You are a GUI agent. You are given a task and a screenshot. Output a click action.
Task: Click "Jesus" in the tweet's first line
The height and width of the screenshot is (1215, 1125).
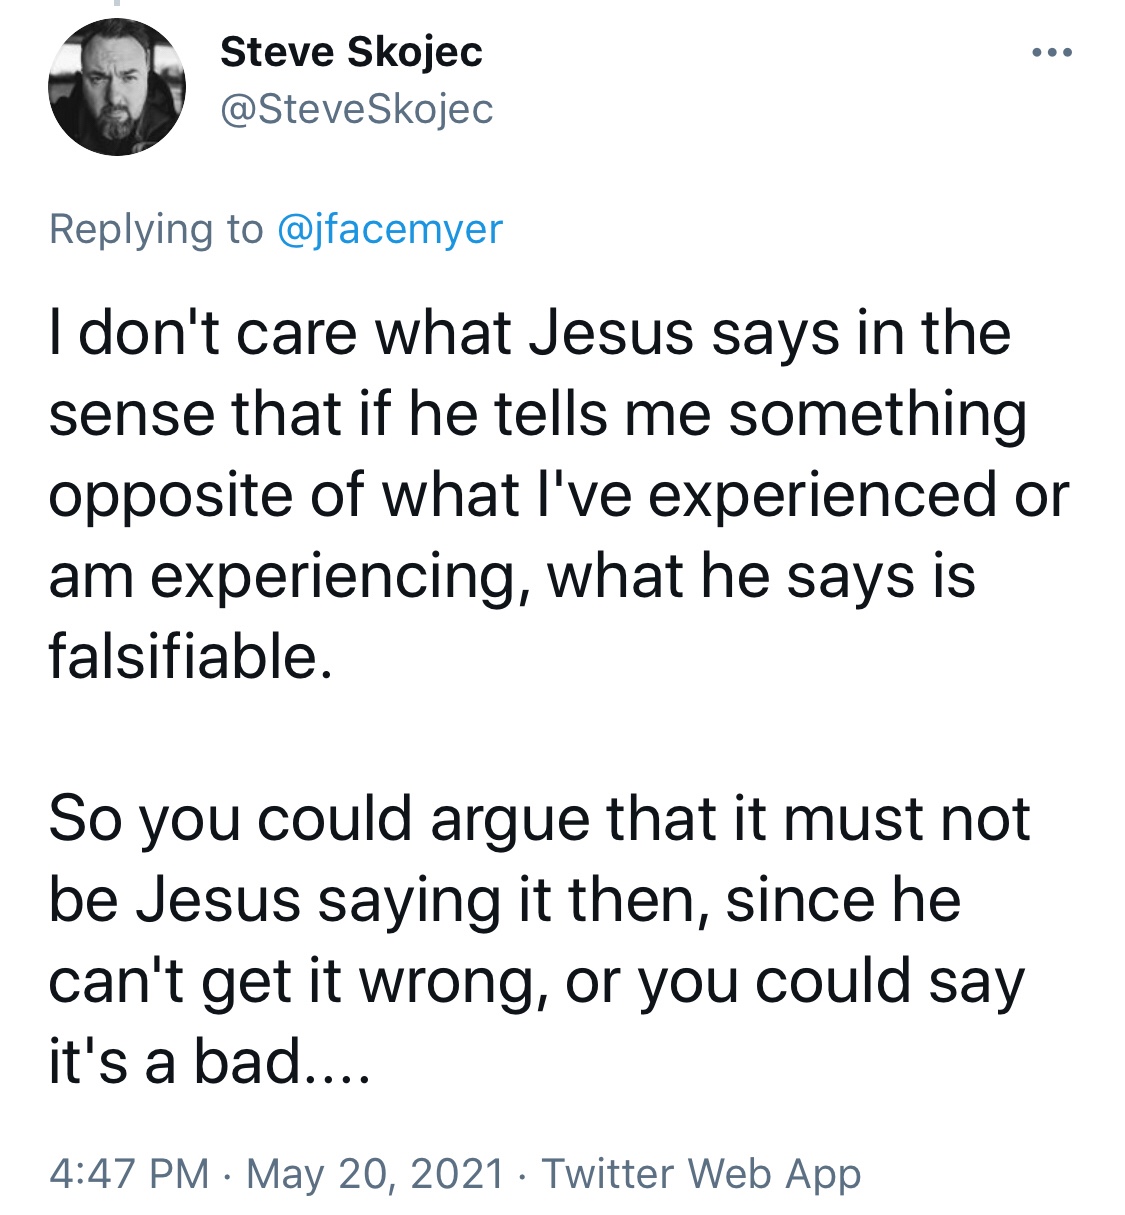tap(611, 333)
